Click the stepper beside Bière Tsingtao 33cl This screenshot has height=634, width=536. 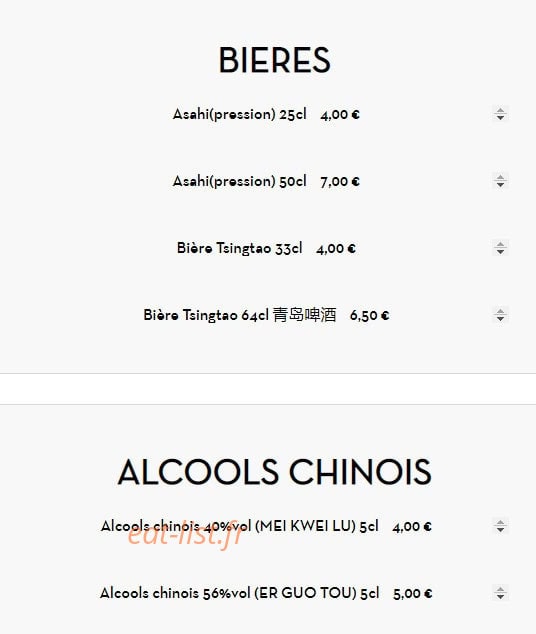point(500,248)
